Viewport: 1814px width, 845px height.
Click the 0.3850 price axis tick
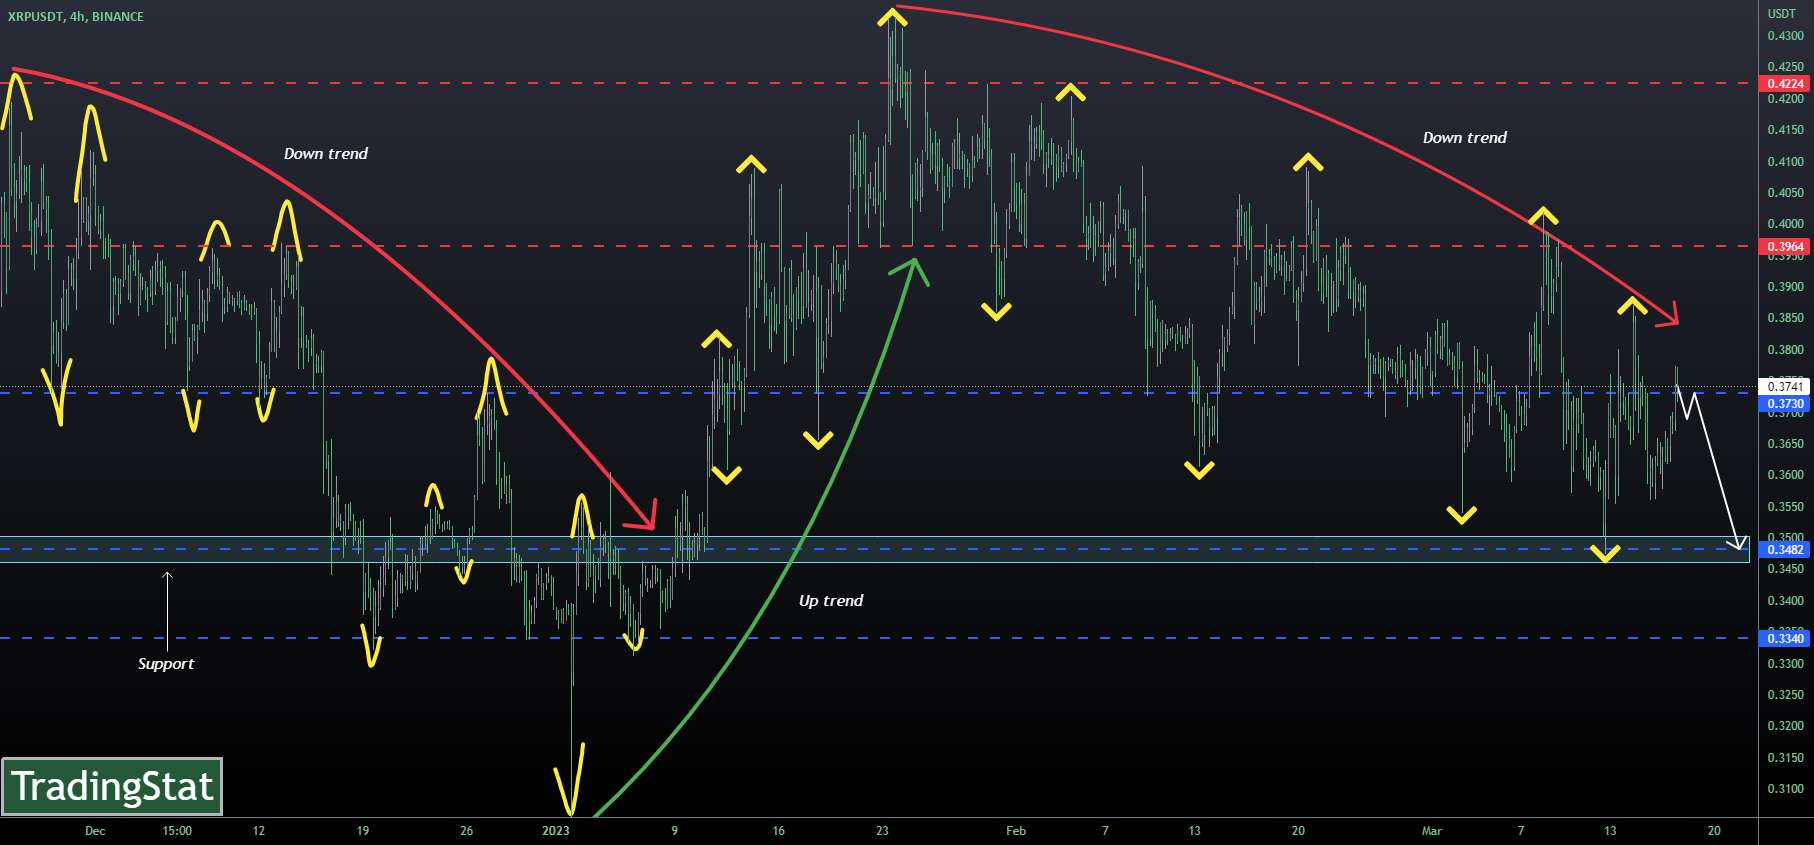[1785, 318]
